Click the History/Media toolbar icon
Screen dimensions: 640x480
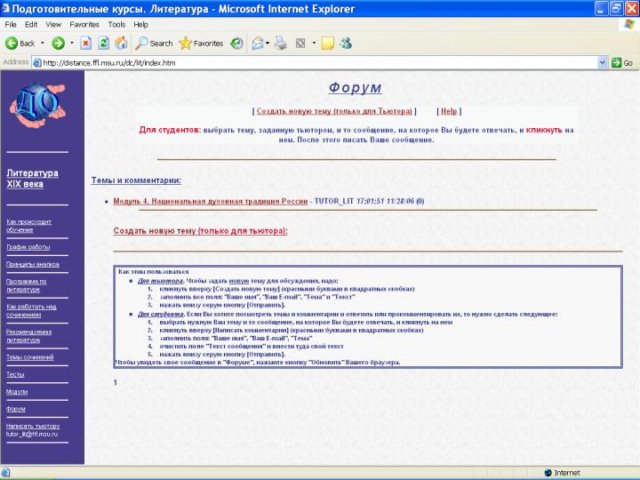click(x=237, y=43)
